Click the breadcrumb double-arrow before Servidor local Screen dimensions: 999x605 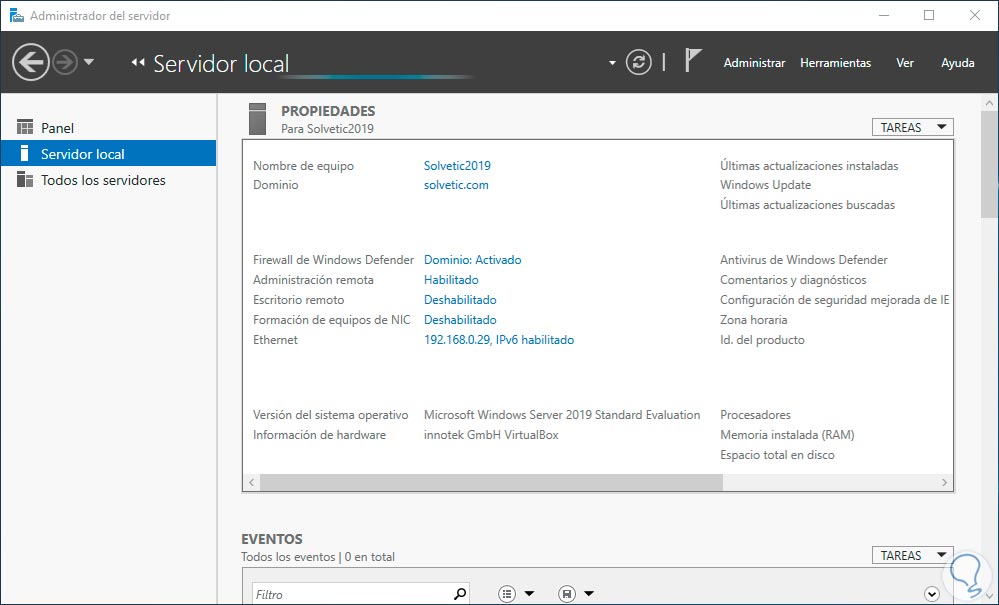(138, 62)
